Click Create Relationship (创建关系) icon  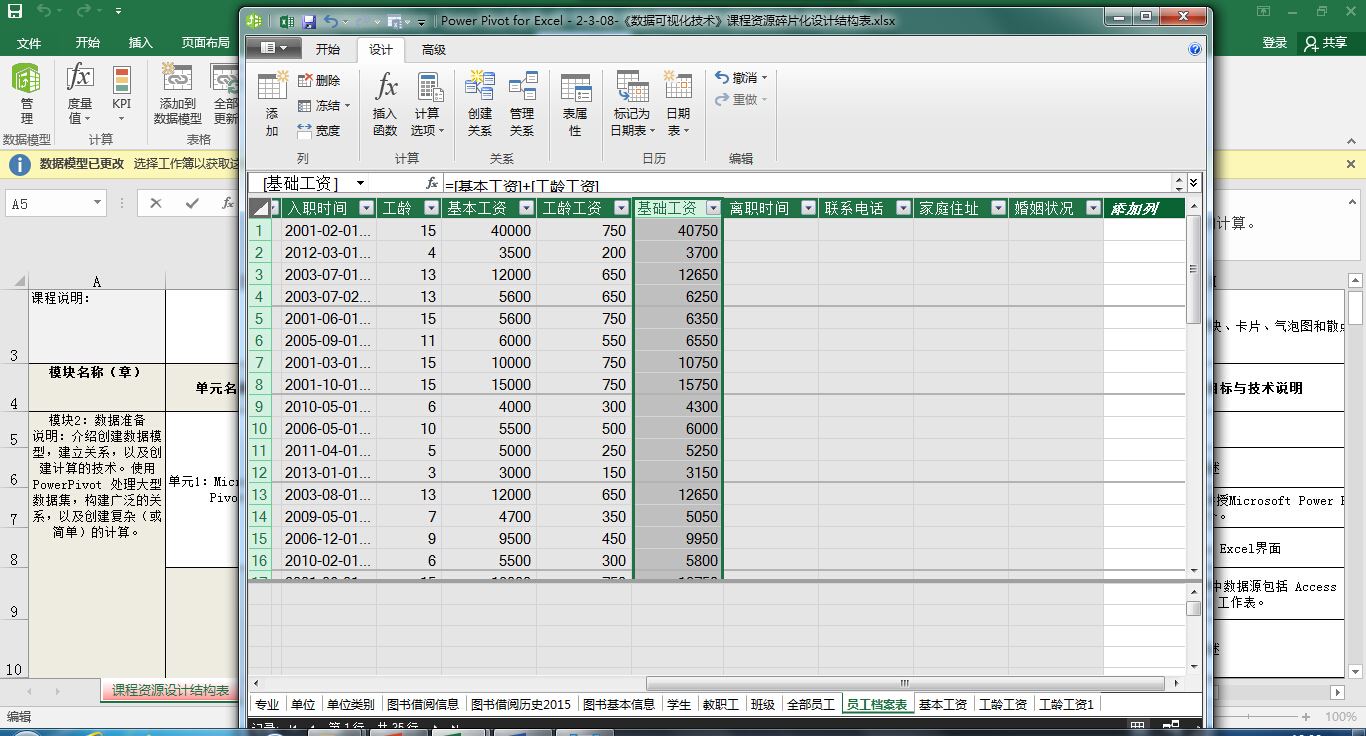click(480, 104)
